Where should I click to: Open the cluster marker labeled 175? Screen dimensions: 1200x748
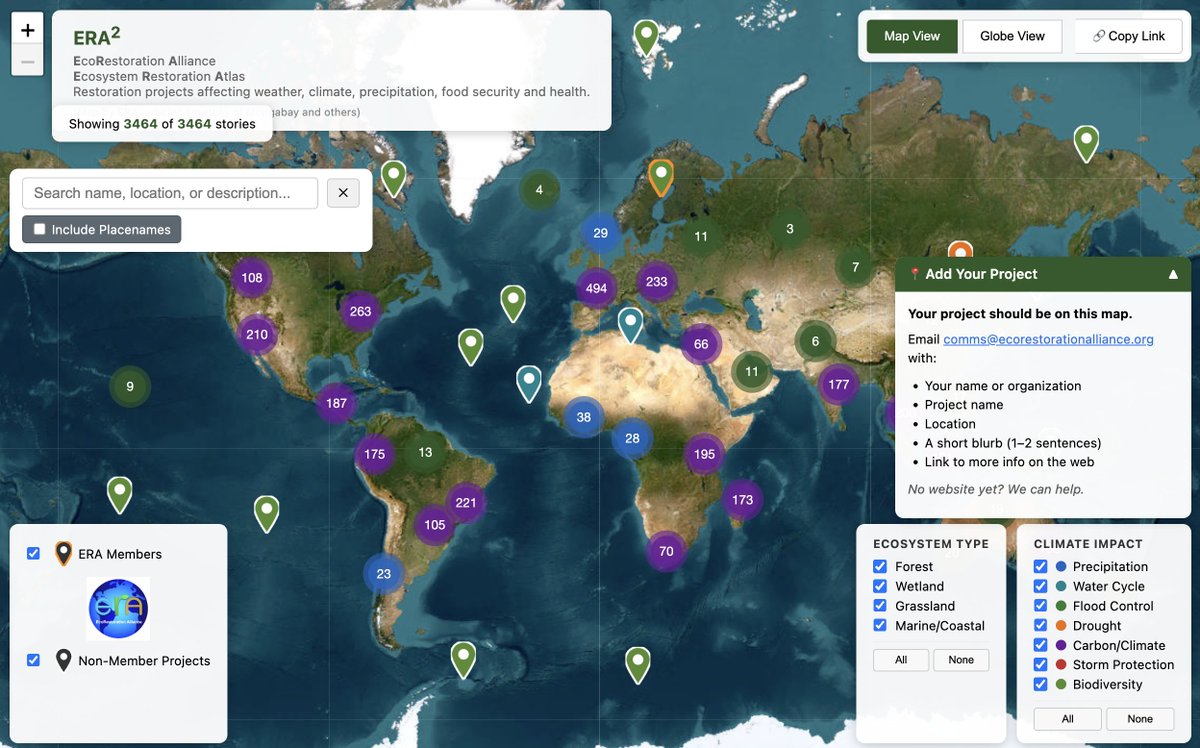pyautogui.click(x=375, y=454)
